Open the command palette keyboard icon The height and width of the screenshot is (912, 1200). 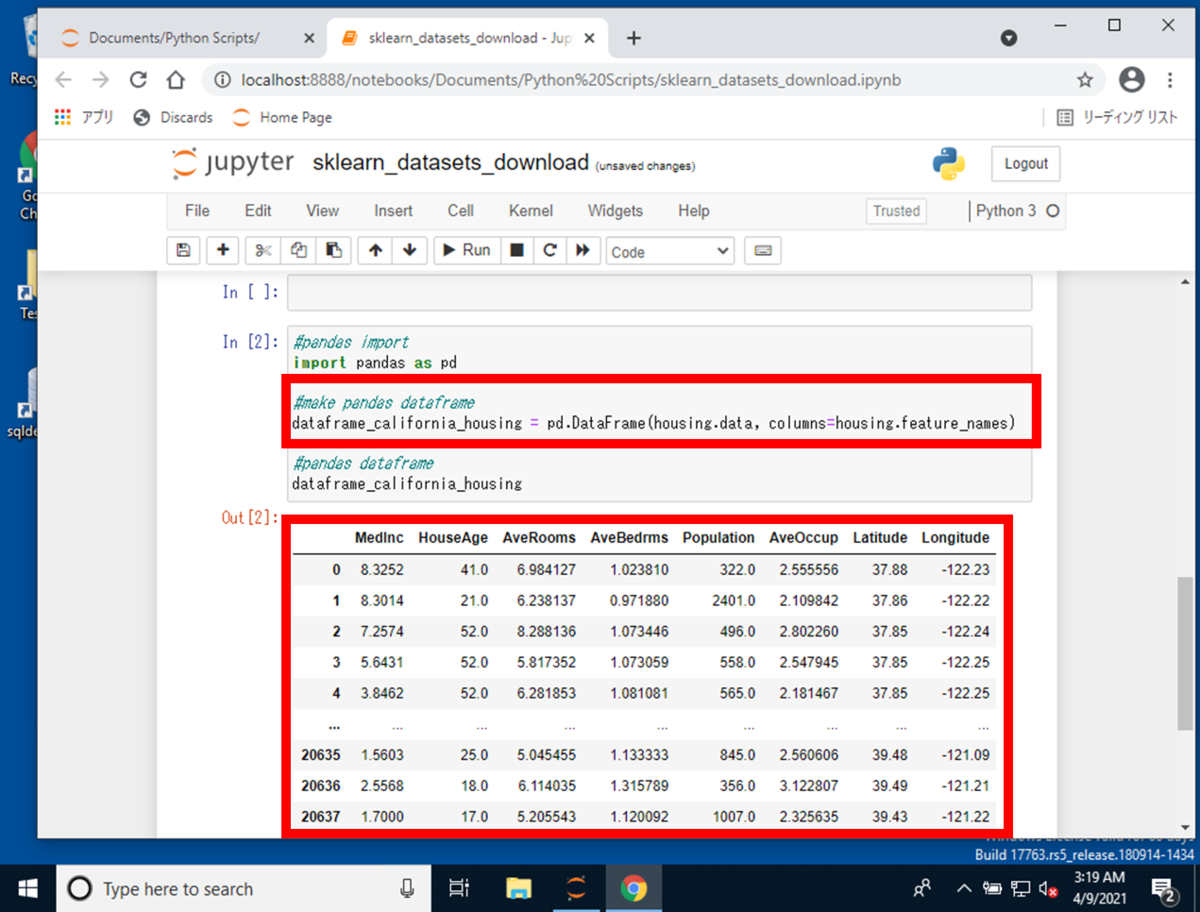coord(762,251)
